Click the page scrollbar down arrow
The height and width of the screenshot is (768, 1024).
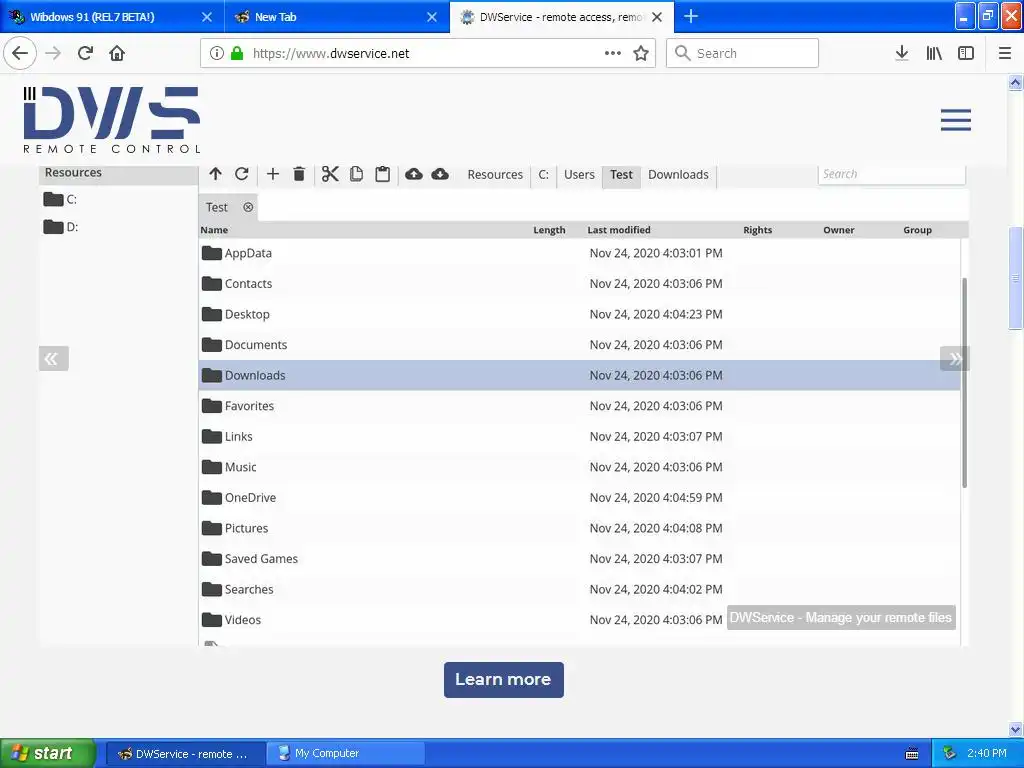1015,729
